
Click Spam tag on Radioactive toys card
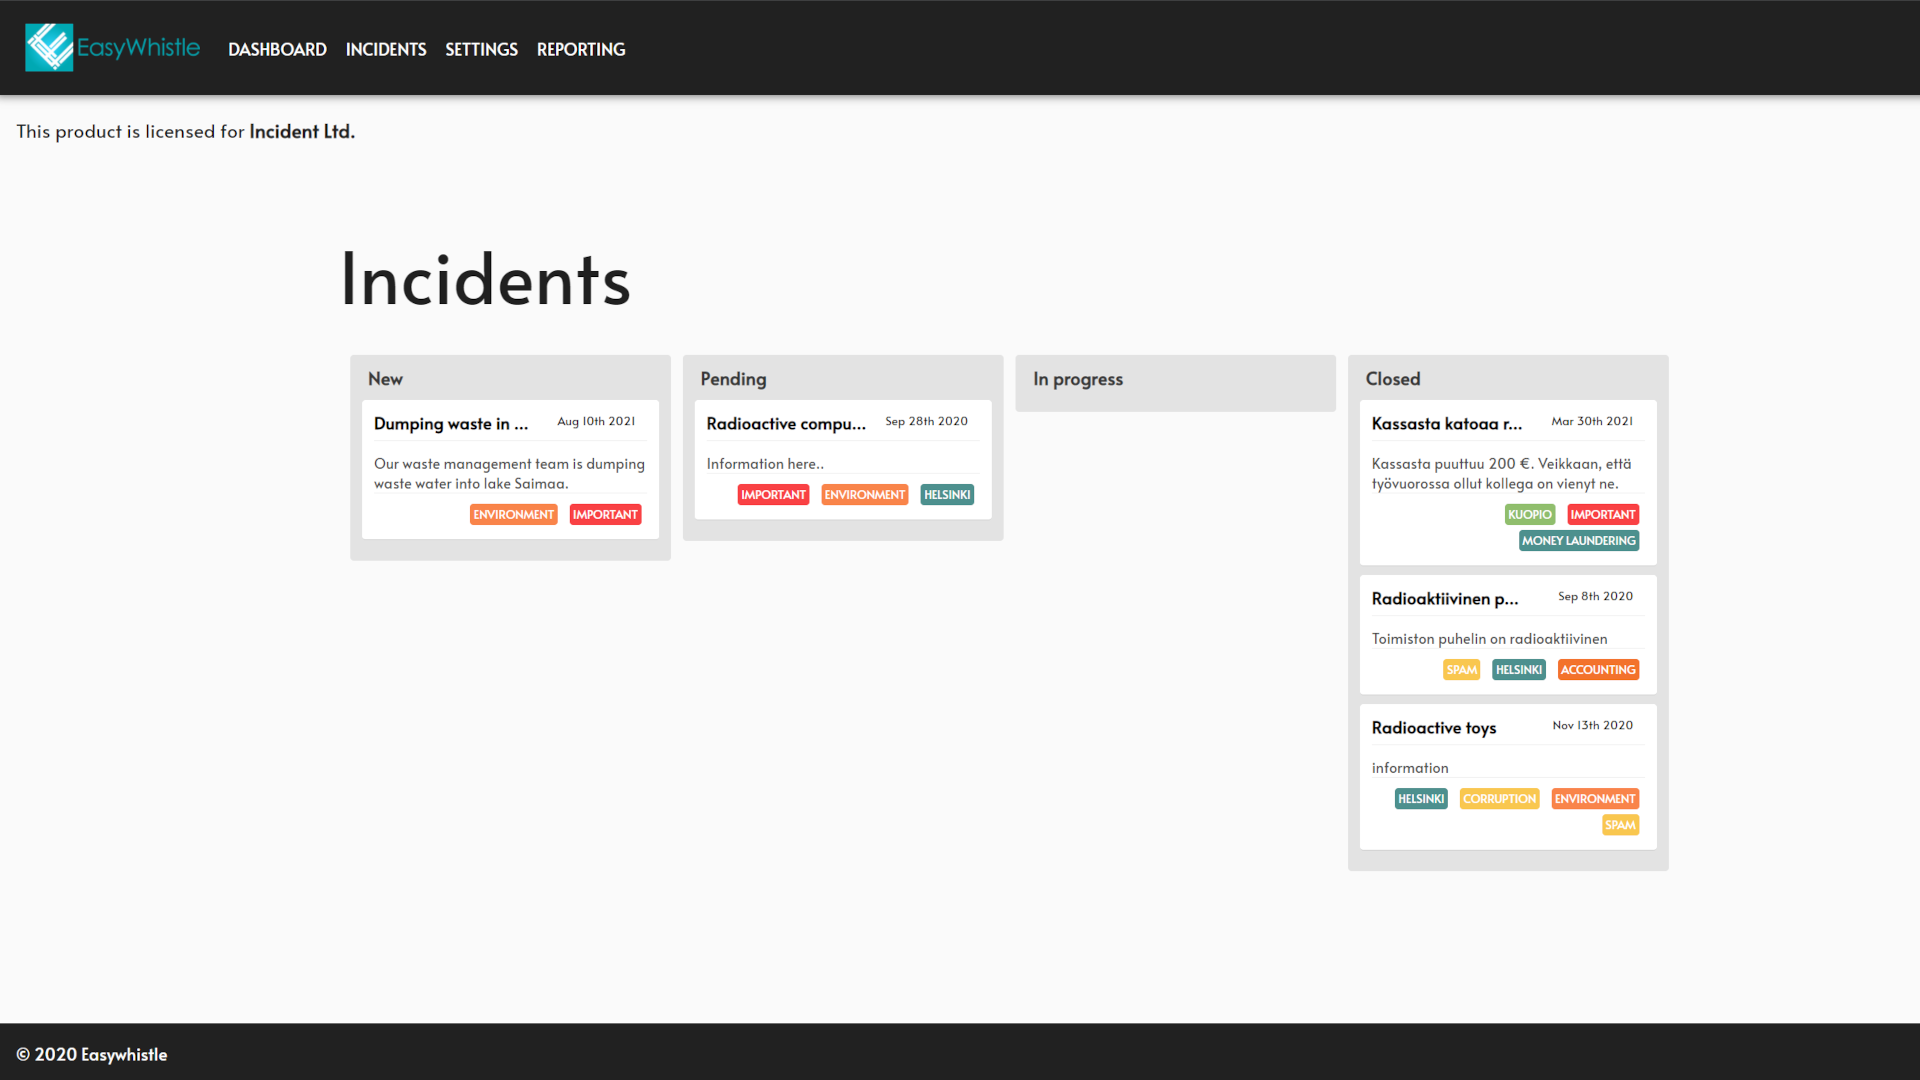(1620, 825)
